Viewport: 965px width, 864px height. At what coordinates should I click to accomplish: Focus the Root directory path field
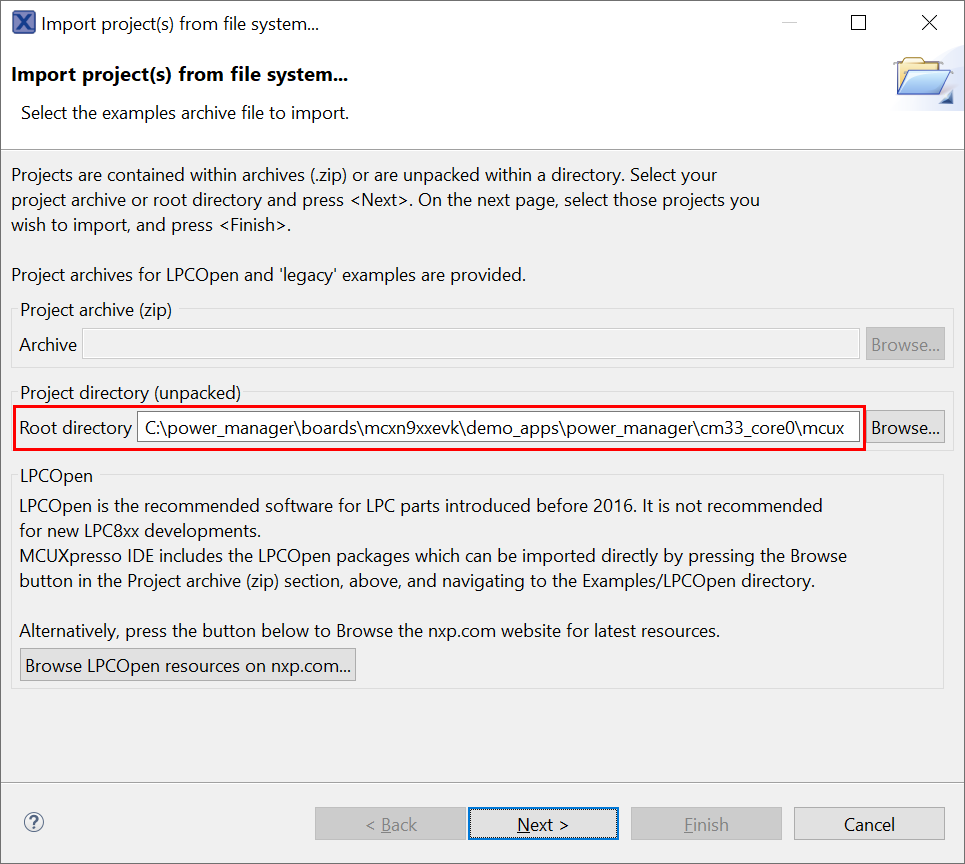coord(498,428)
